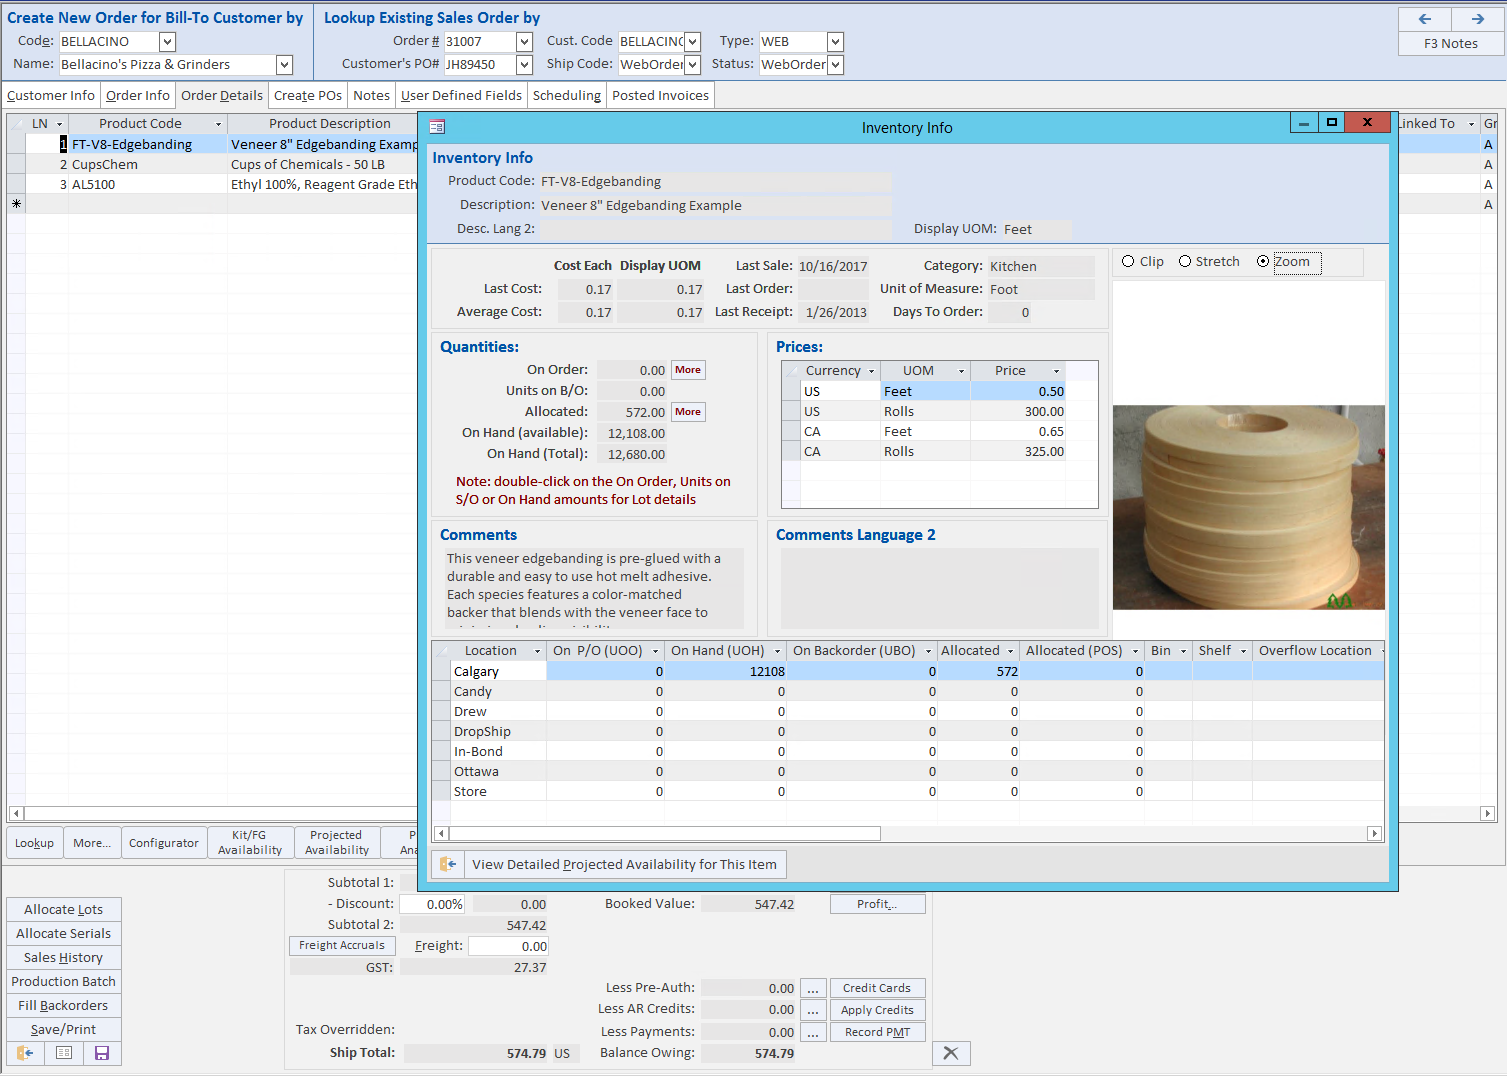
Task: Click the right arrow navigation icon at top right
Action: 1477,18
